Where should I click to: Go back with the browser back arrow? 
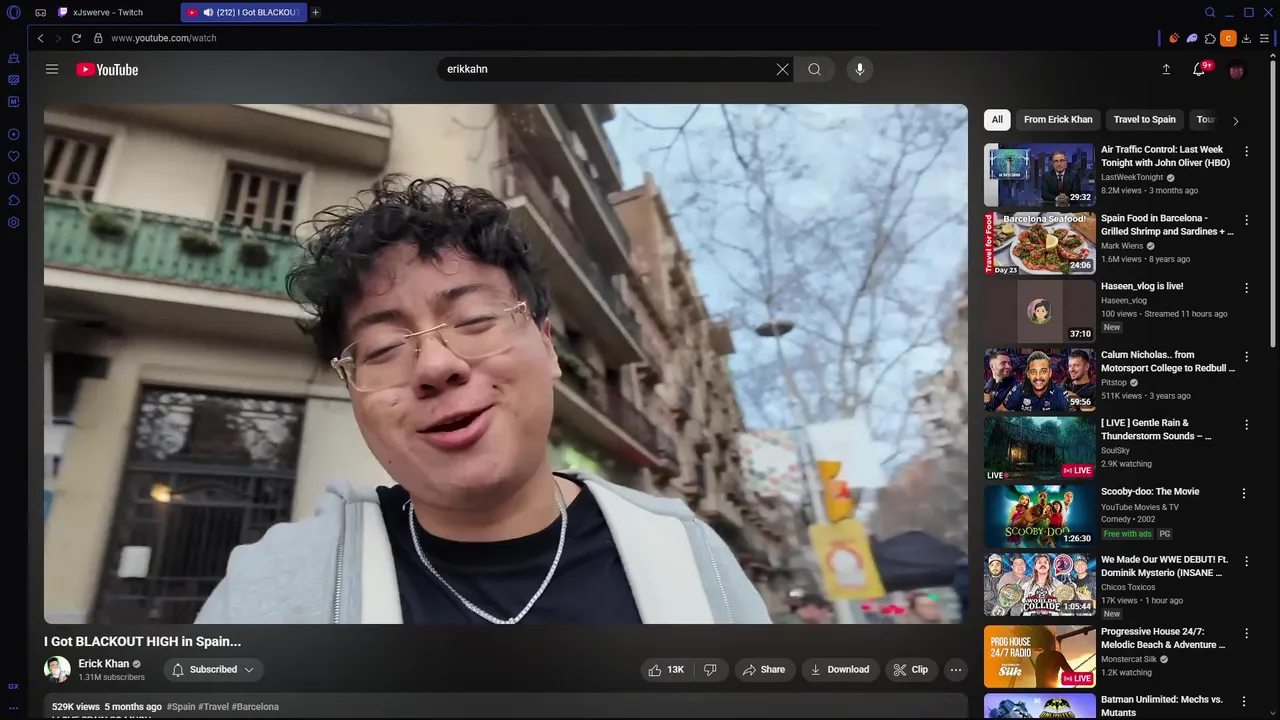point(40,38)
